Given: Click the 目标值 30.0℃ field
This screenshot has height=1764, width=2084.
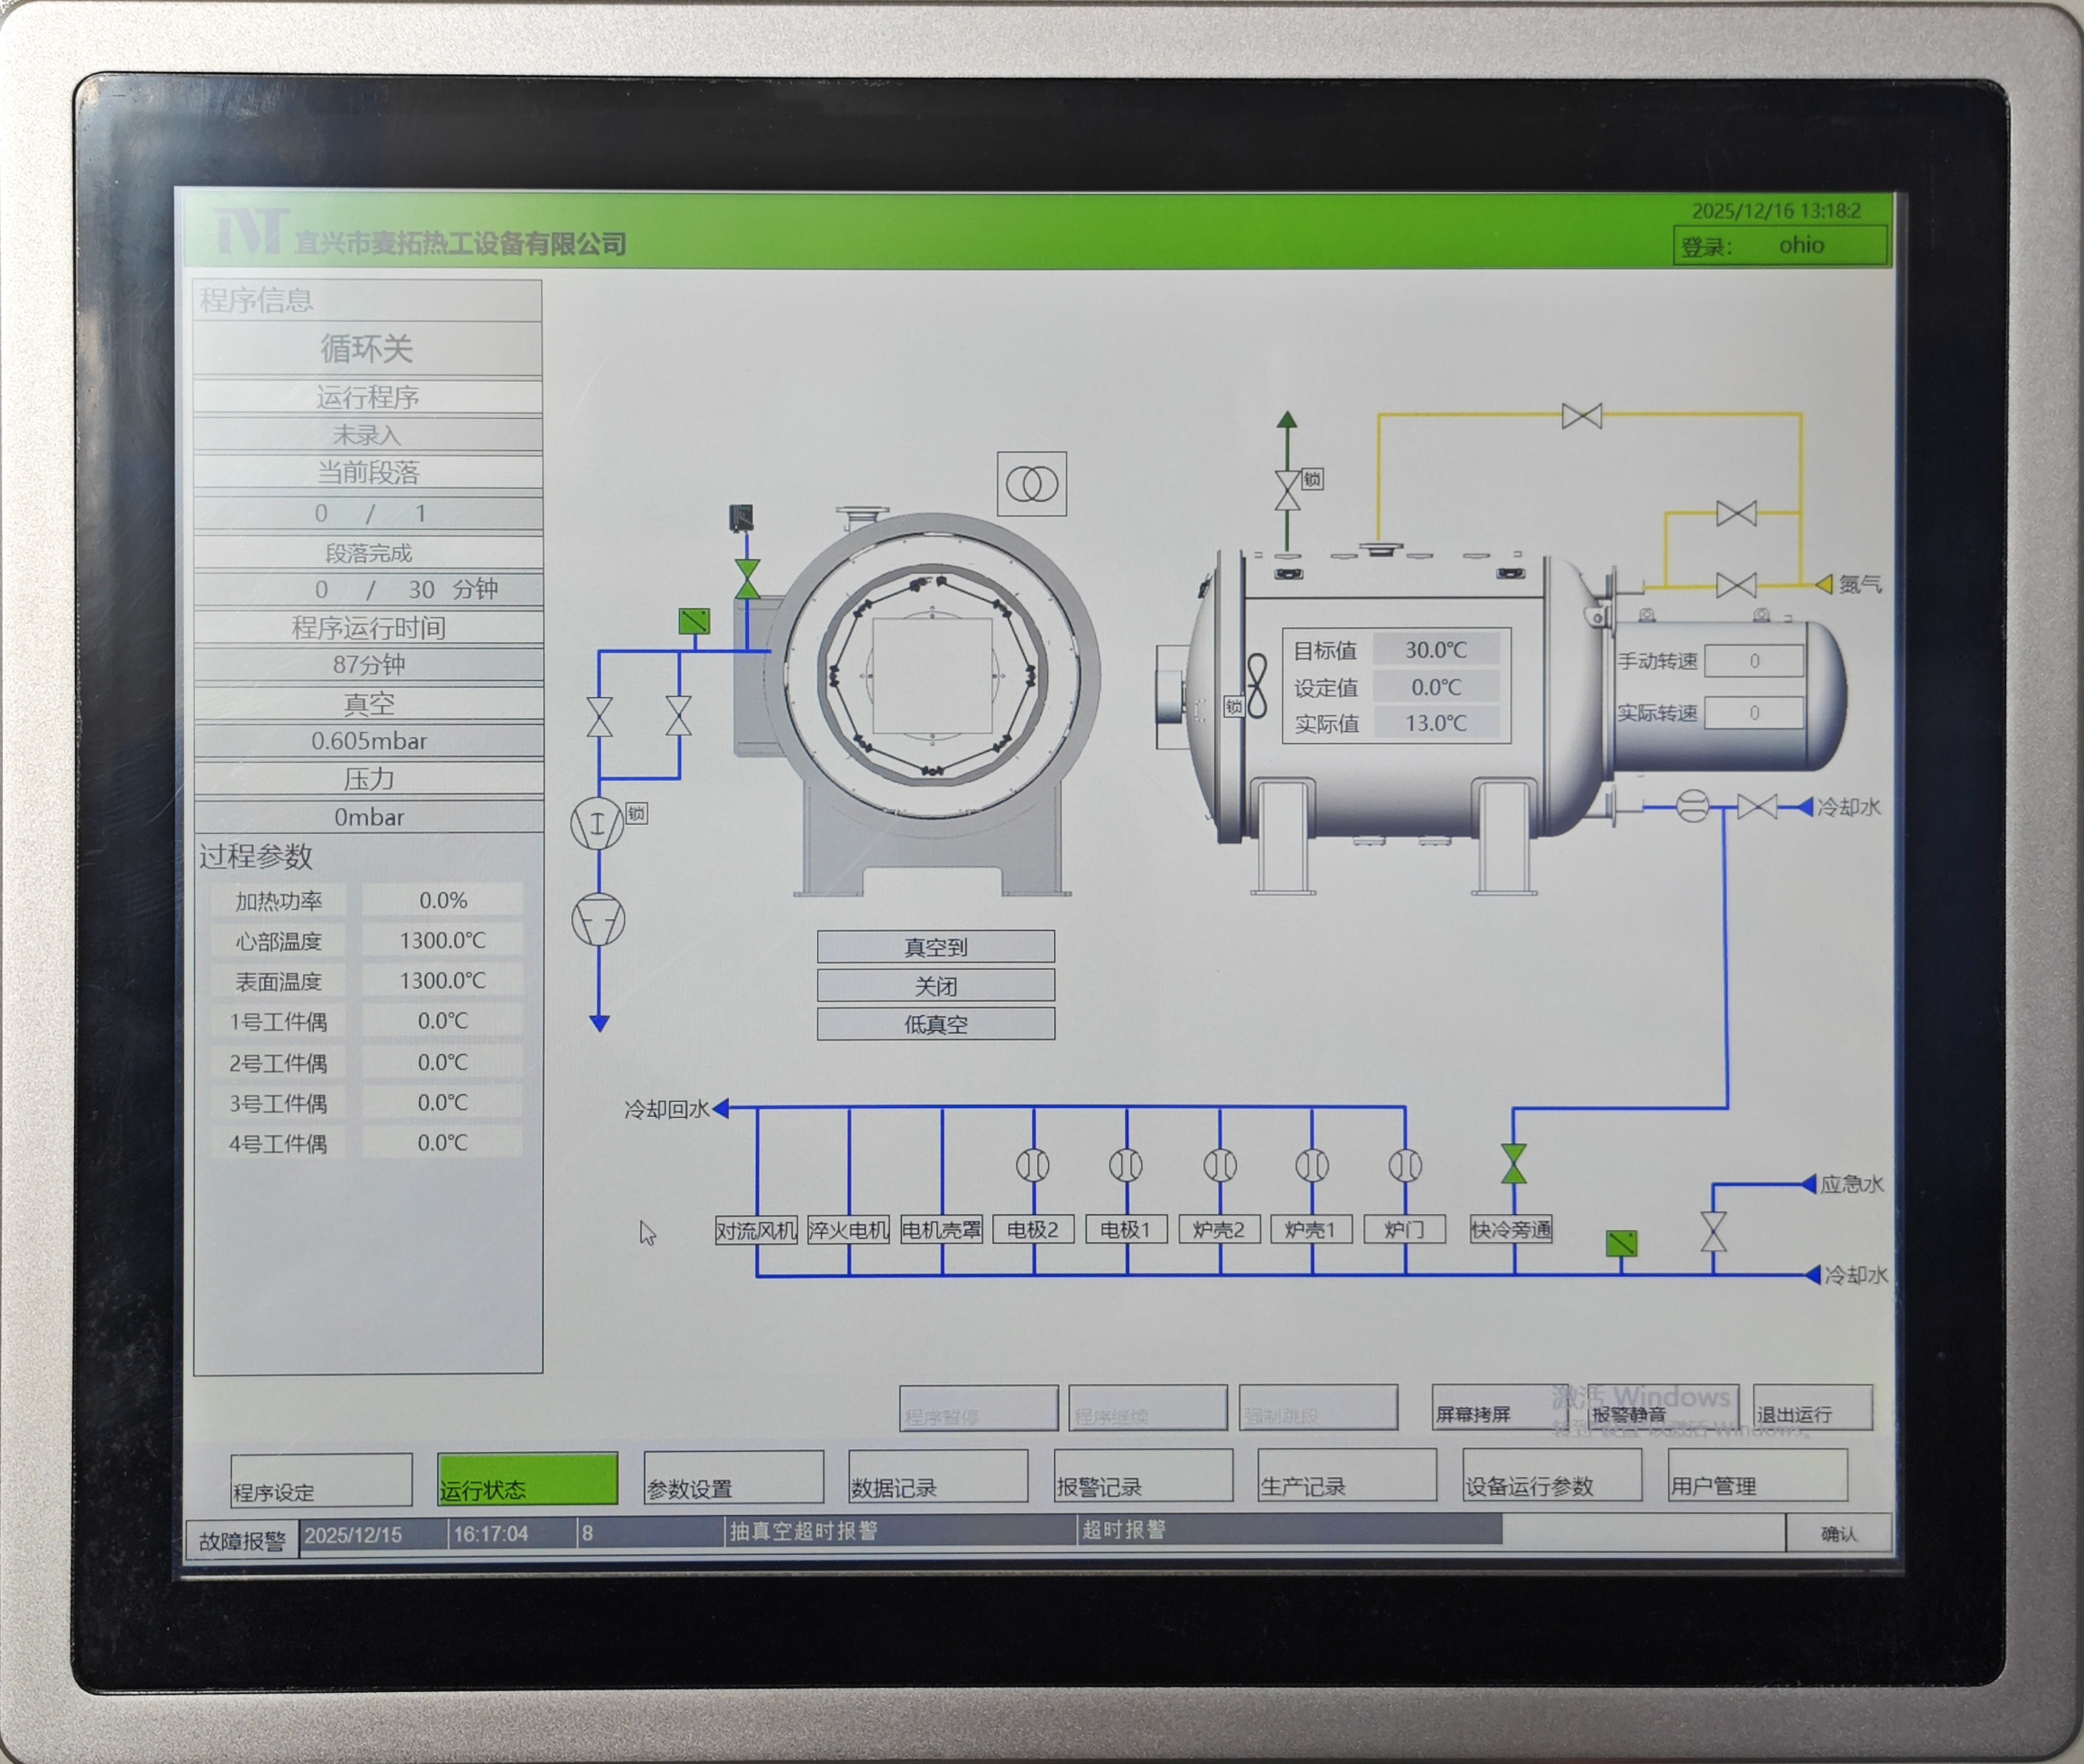Looking at the screenshot, I should [x=1436, y=650].
